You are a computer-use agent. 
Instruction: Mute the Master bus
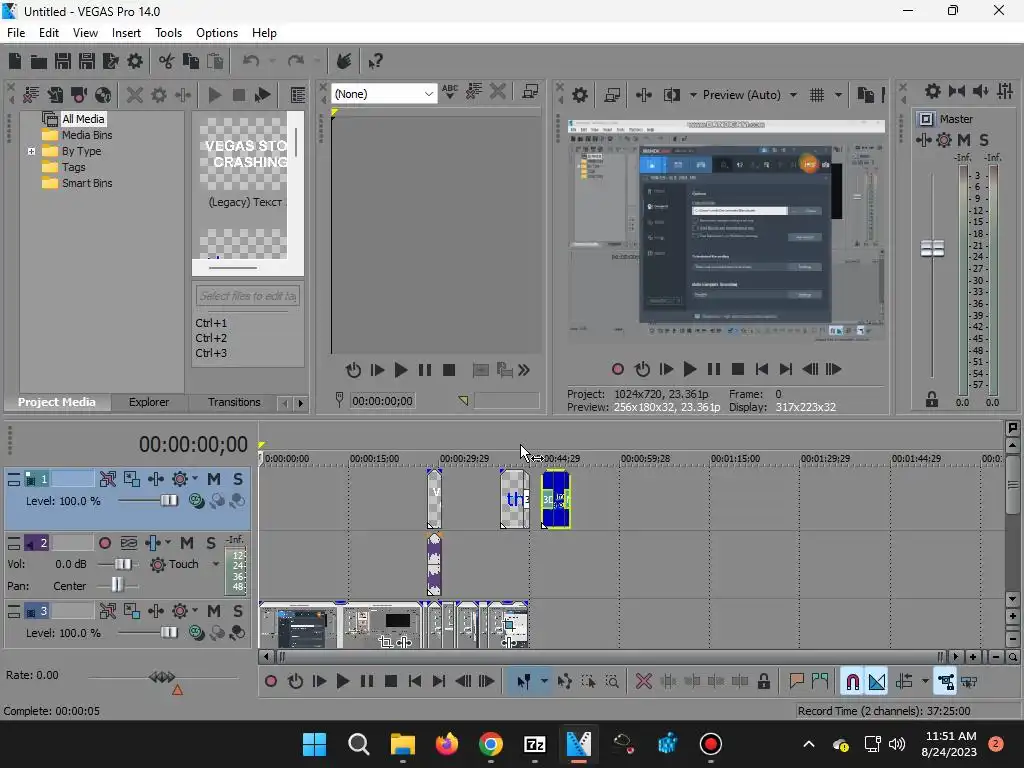point(964,140)
